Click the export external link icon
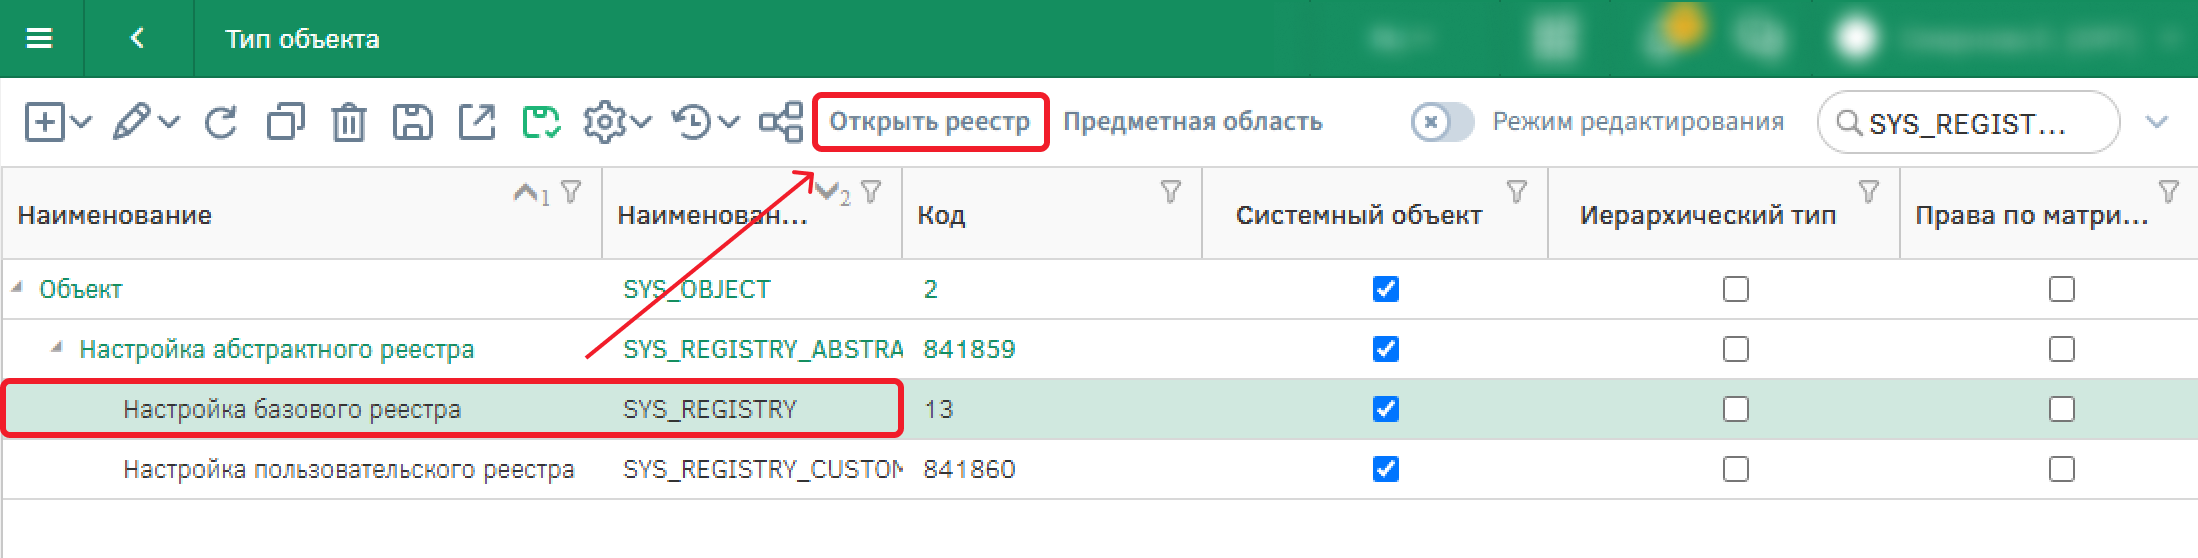Image resolution: width=2198 pixels, height=558 pixels. click(x=476, y=123)
